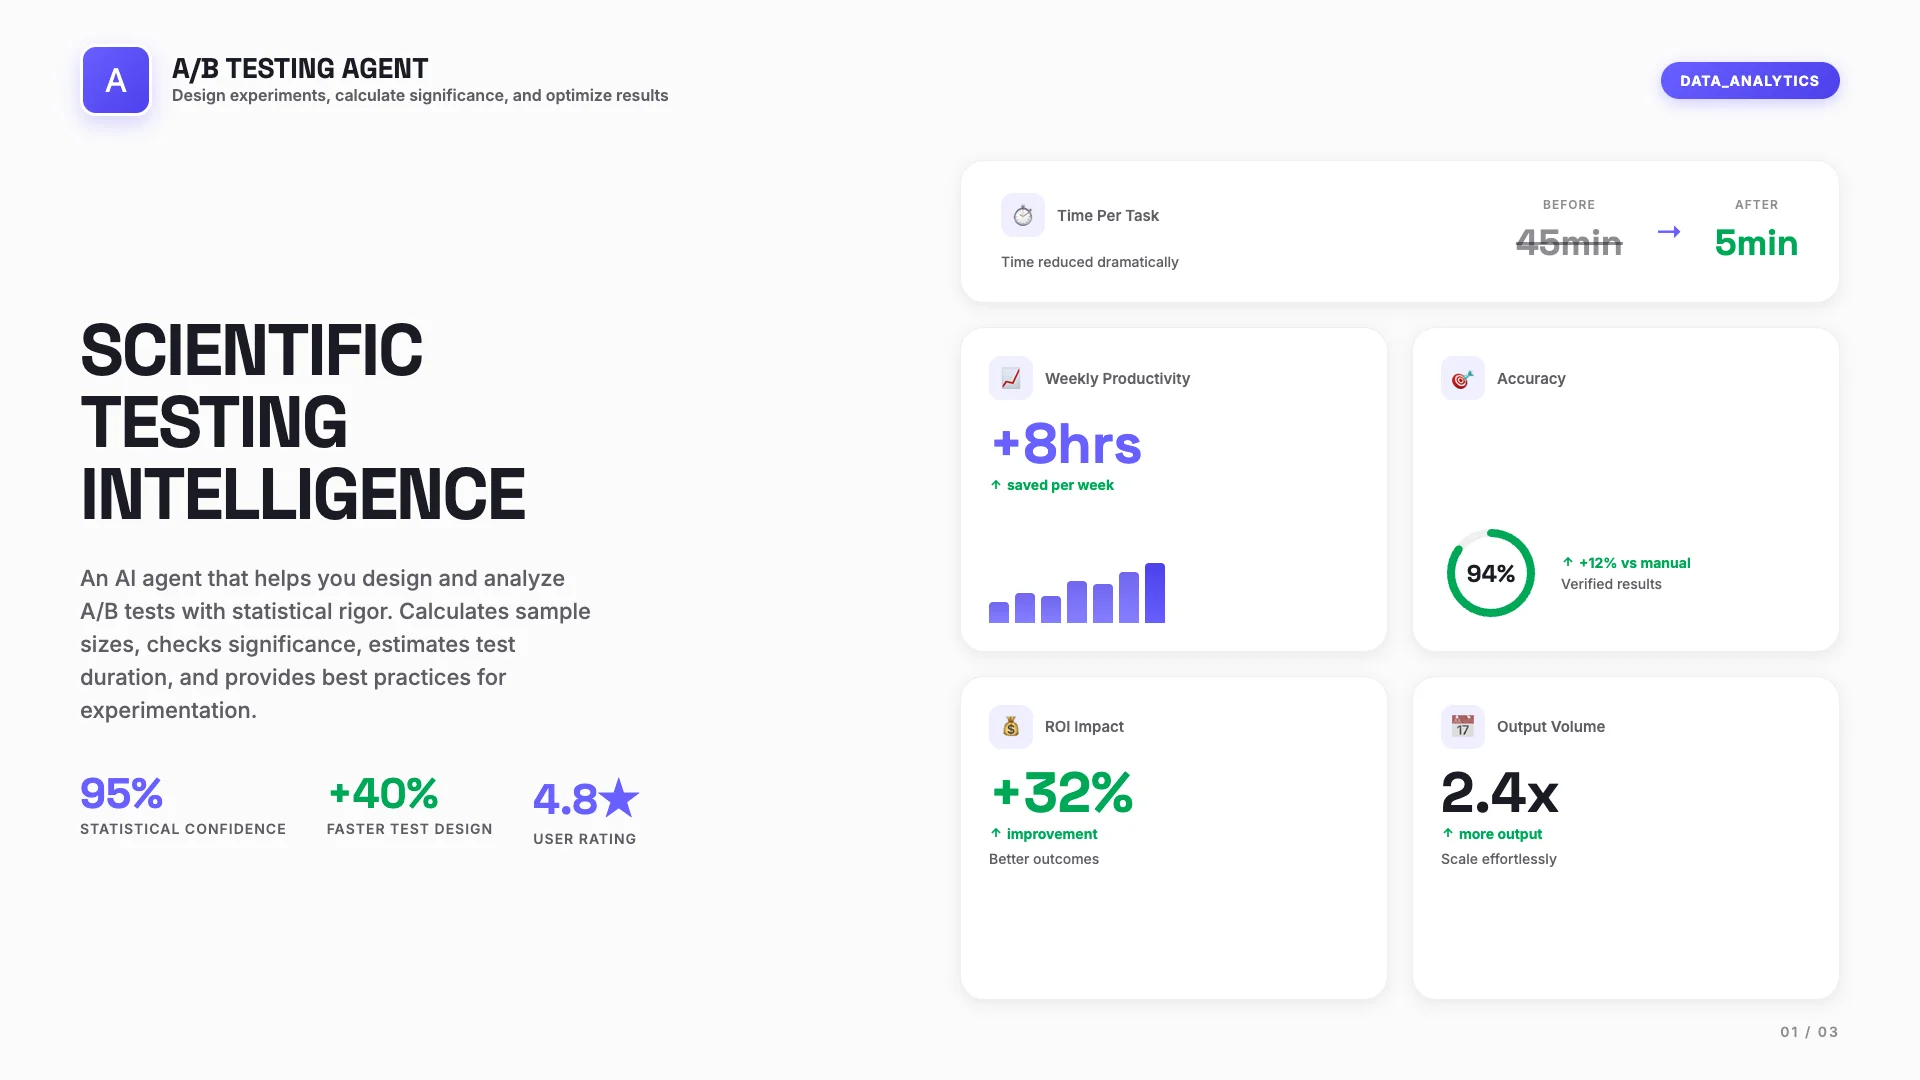Screen dimensions: 1920x1080
Task: Click the Verified results label
Action: [x=1610, y=584]
